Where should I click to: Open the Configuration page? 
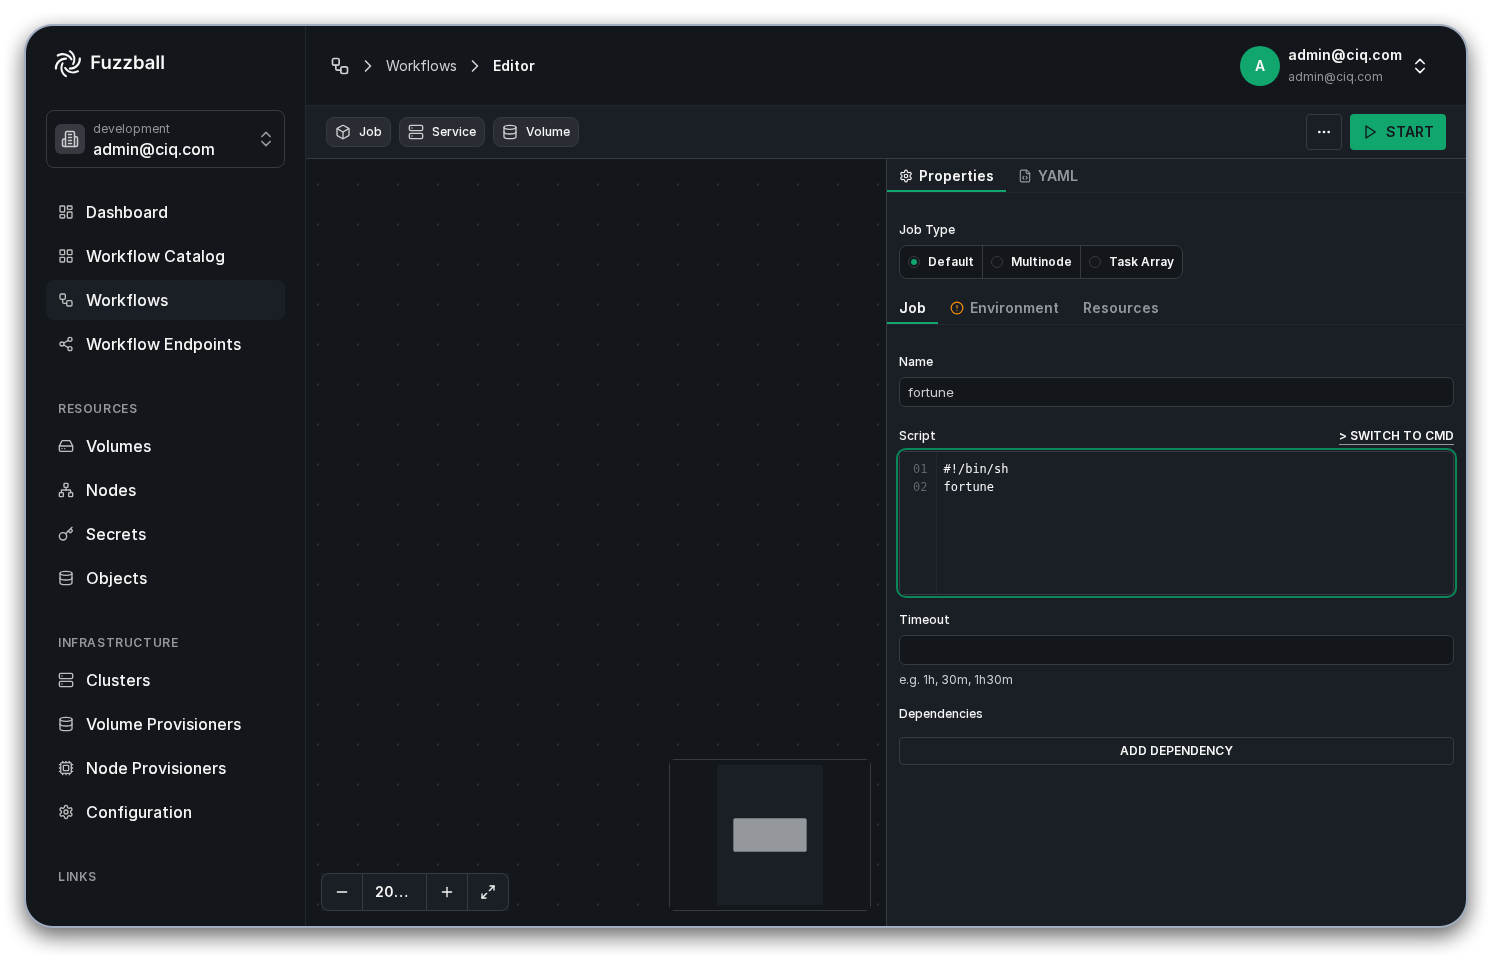pos(165,812)
